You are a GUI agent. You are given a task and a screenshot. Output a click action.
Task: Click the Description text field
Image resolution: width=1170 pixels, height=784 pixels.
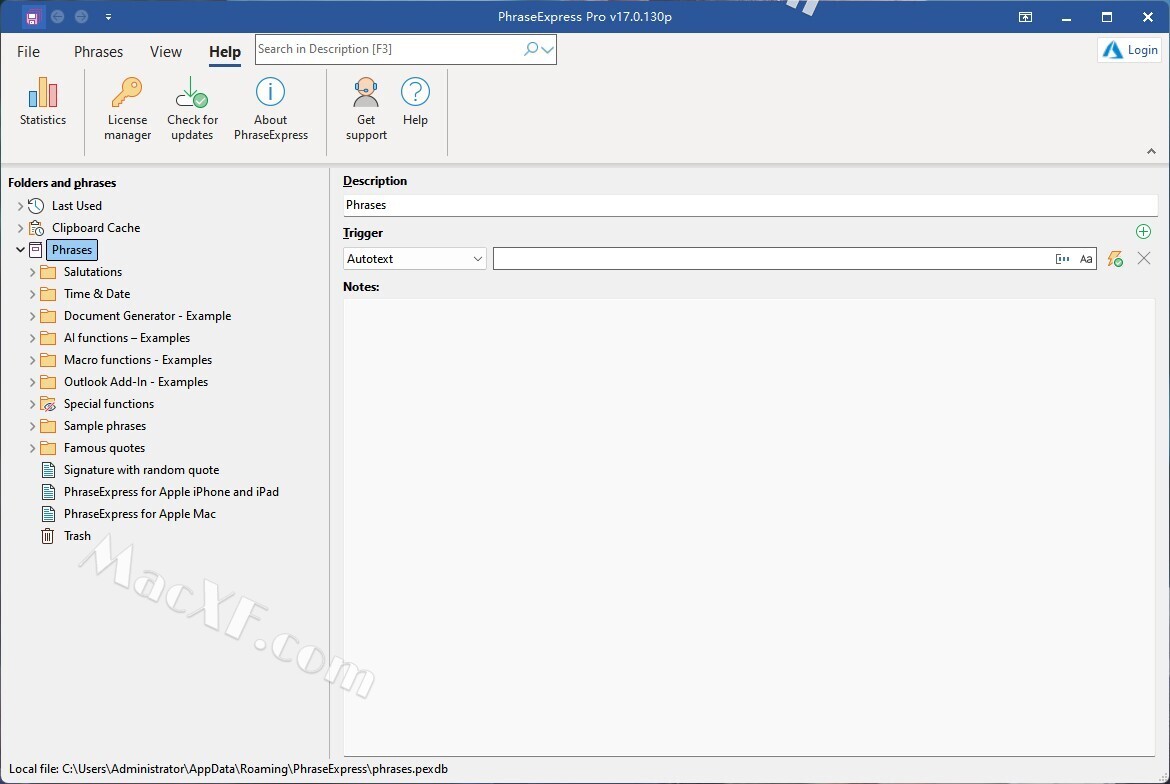click(x=750, y=205)
